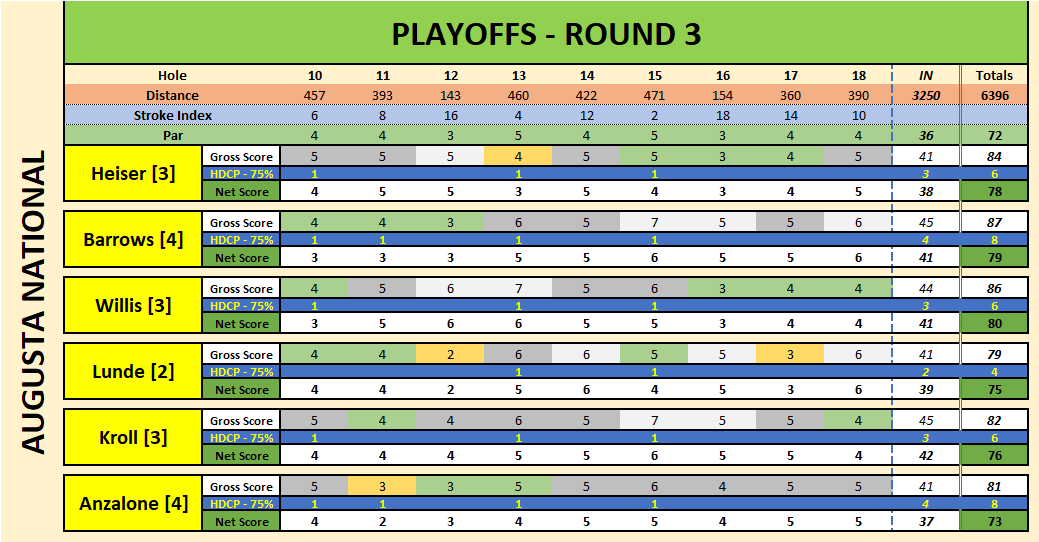Click Anzalone's net total of 73
1039x542 pixels.
coord(993,522)
